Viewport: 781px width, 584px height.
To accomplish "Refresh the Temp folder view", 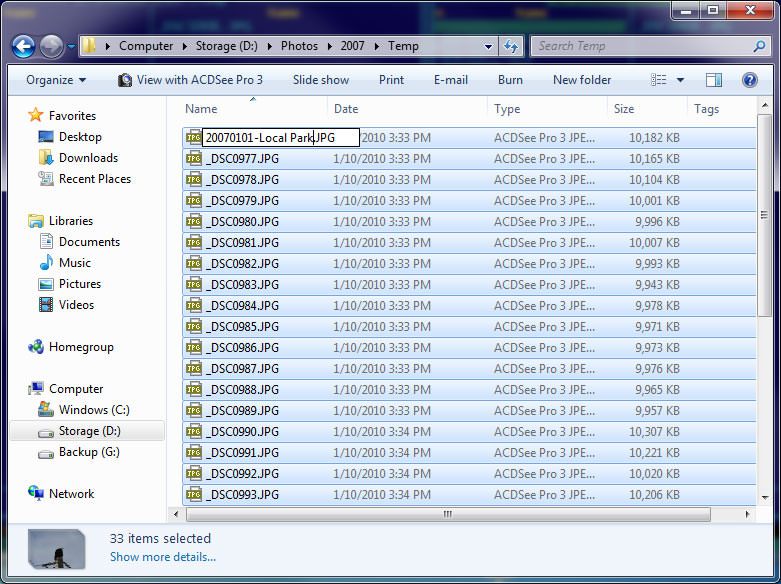I will (x=511, y=46).
